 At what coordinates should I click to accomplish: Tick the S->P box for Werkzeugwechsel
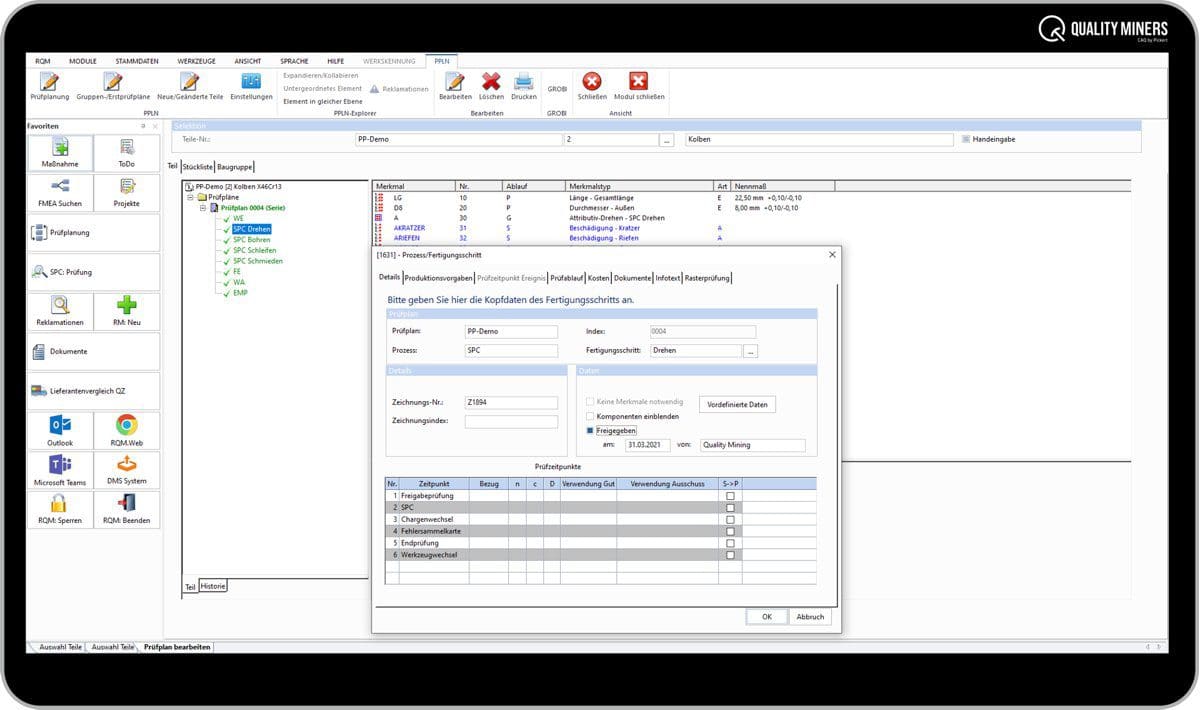point(730,554)
